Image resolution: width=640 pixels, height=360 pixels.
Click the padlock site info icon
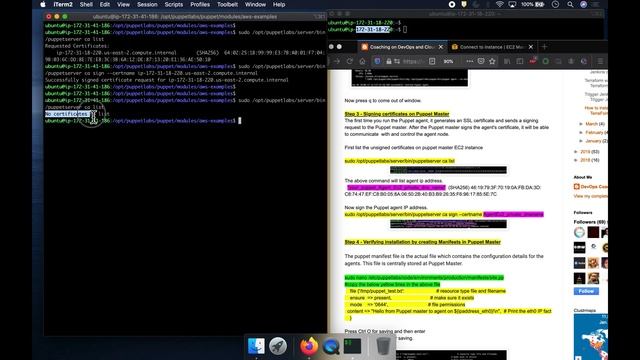click(389, 61)
